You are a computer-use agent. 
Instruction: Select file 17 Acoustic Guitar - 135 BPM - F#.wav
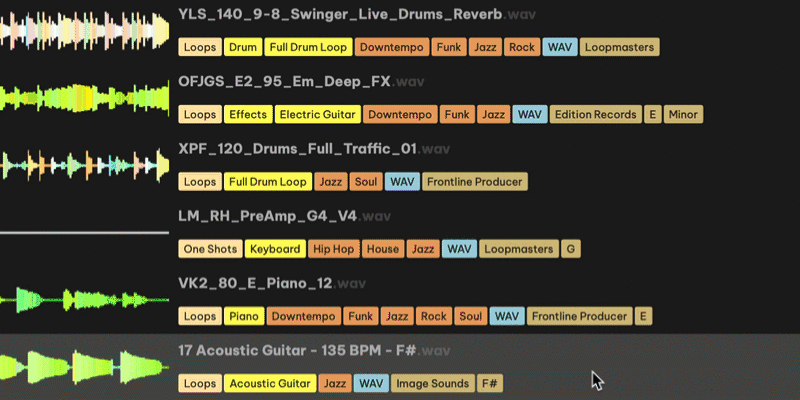[314, 351]
